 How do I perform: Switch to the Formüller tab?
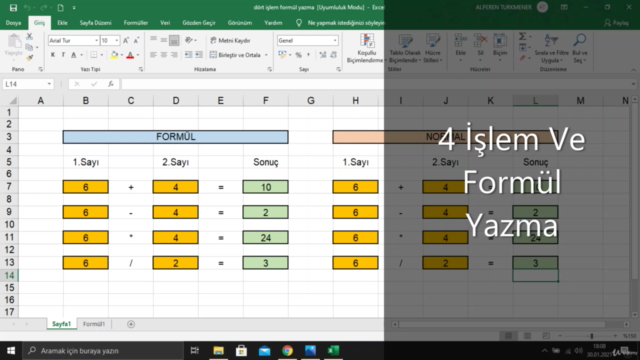(x=136, y=23)
